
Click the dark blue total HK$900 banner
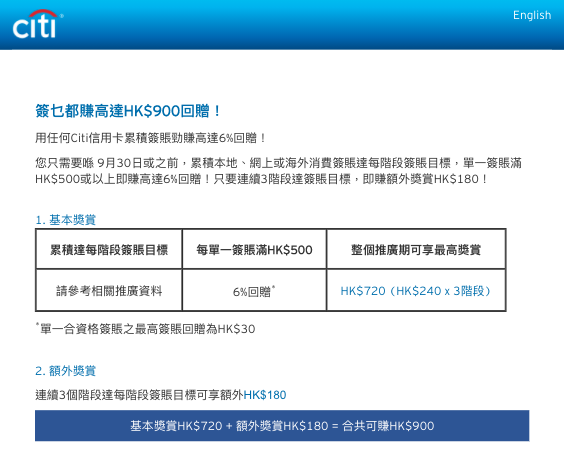(x=282, y=426)
